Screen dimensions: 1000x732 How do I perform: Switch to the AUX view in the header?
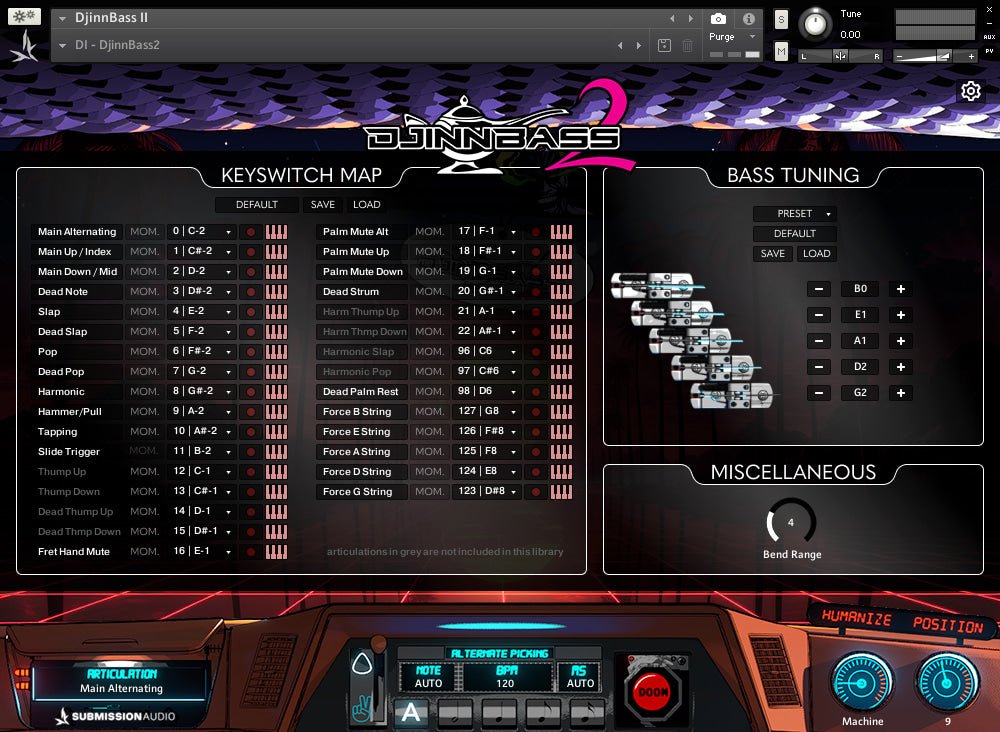tap(989, 37)
